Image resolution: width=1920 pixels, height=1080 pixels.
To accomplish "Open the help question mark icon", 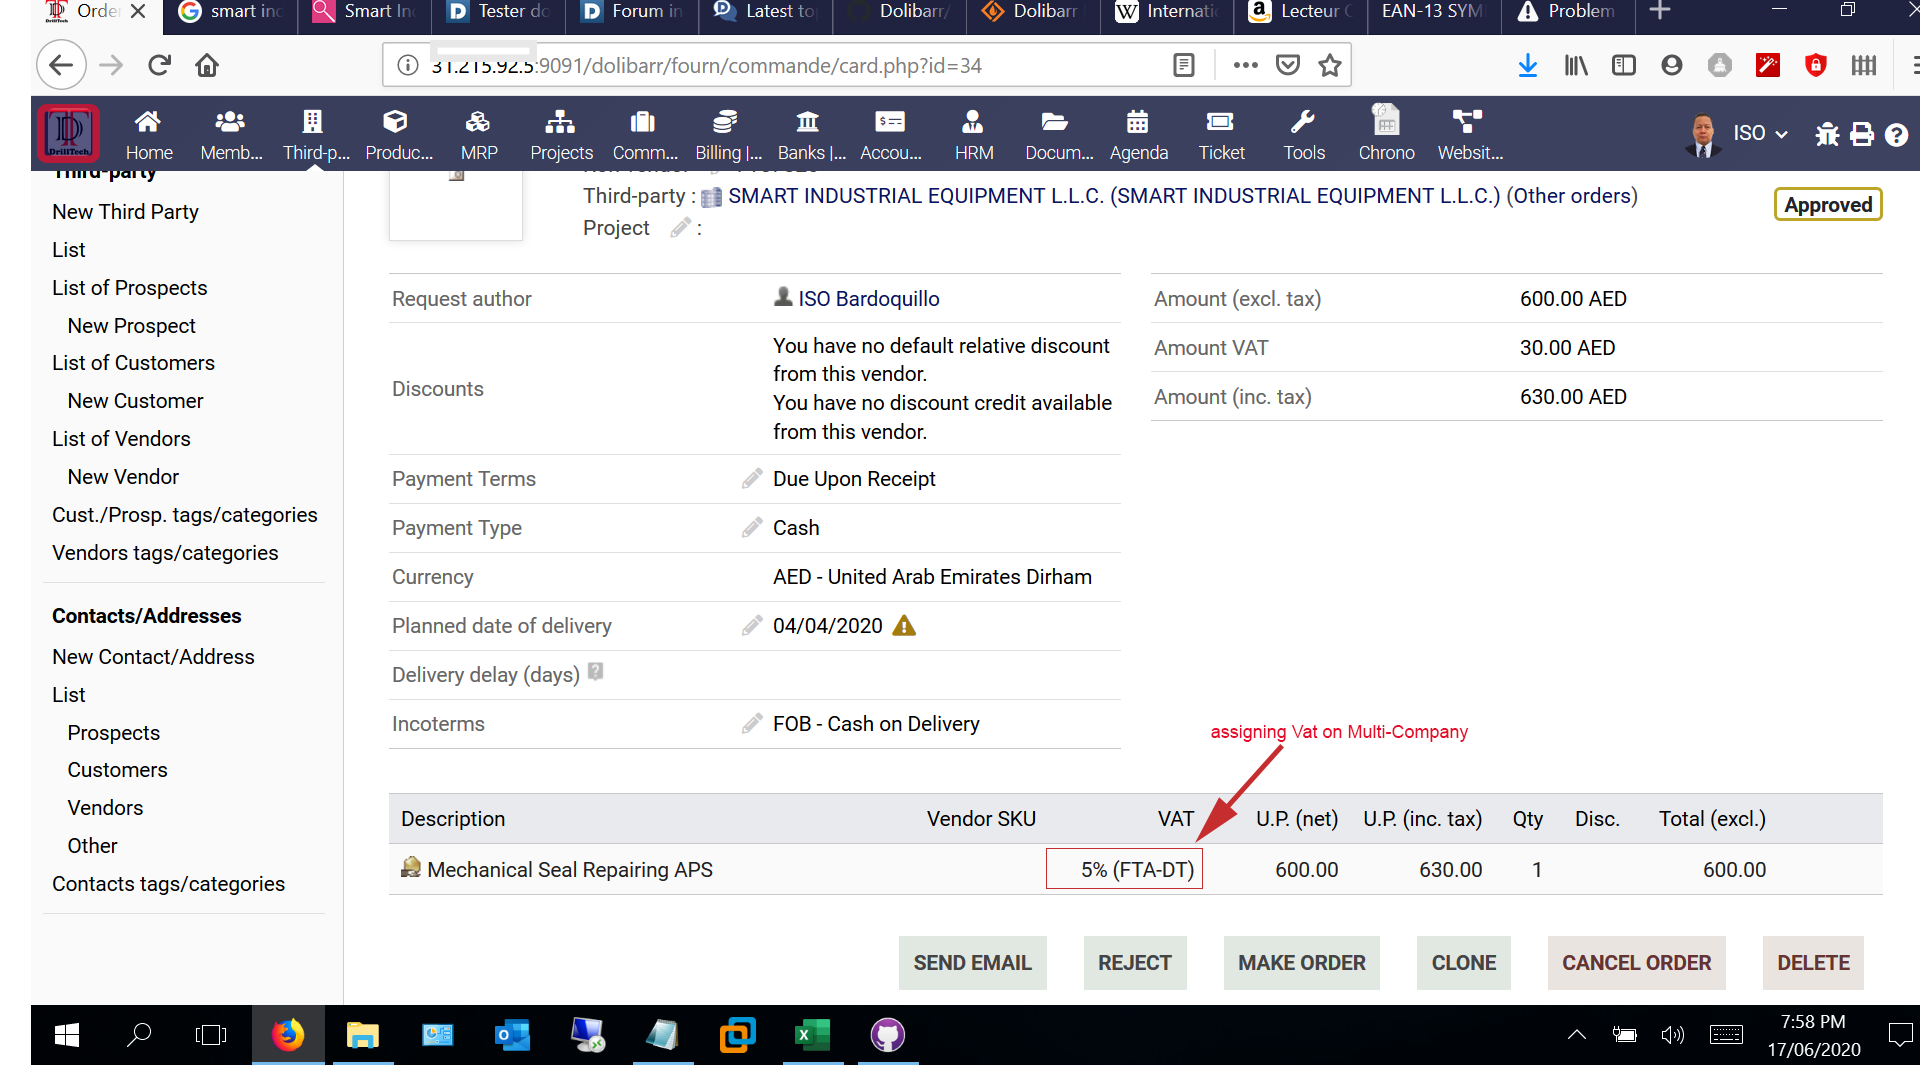I will pos(1896,134).
